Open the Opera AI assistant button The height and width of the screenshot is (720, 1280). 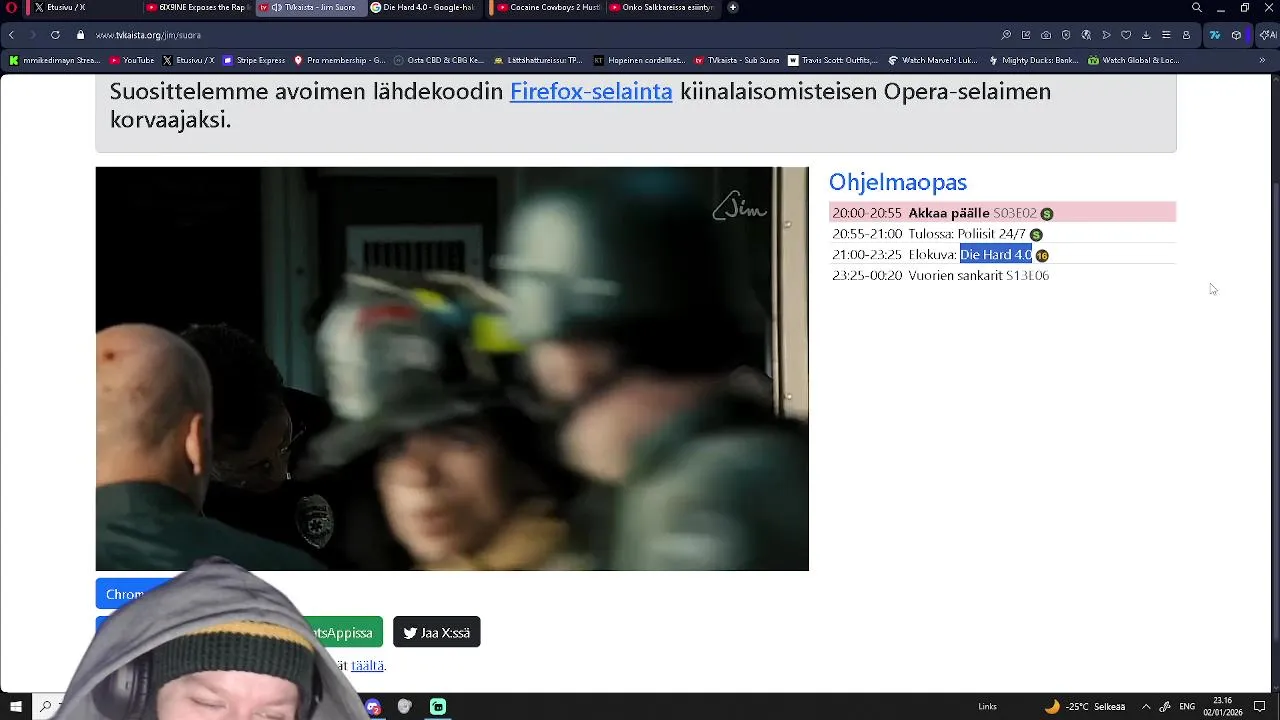point(1267,35)
